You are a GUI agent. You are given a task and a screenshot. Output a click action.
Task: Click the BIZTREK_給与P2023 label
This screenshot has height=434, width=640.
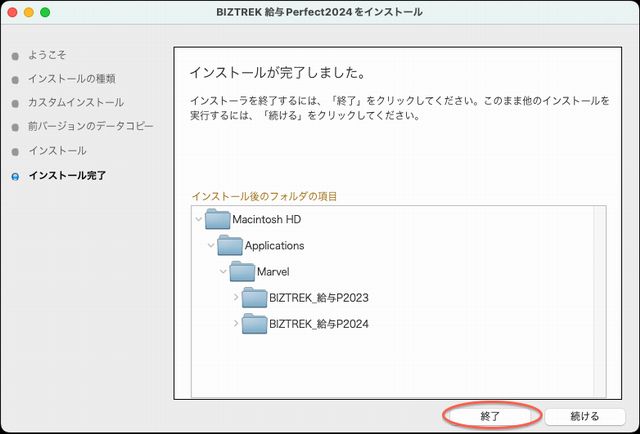point(319,298)
